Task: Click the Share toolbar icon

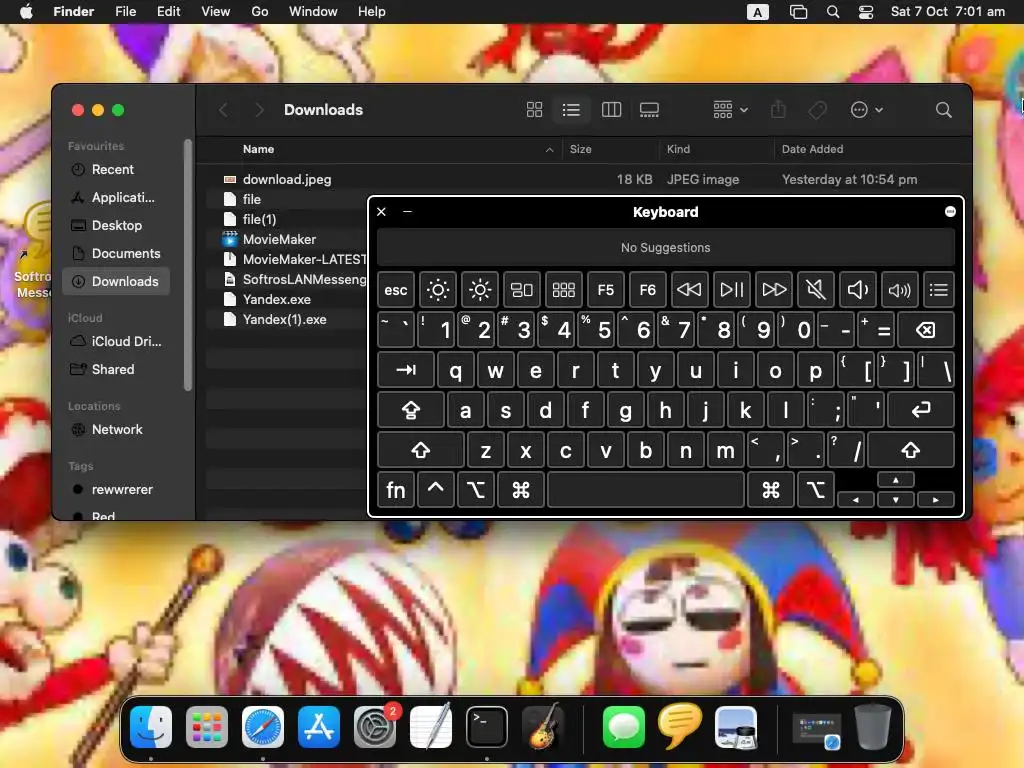Action: coord(778,109)
